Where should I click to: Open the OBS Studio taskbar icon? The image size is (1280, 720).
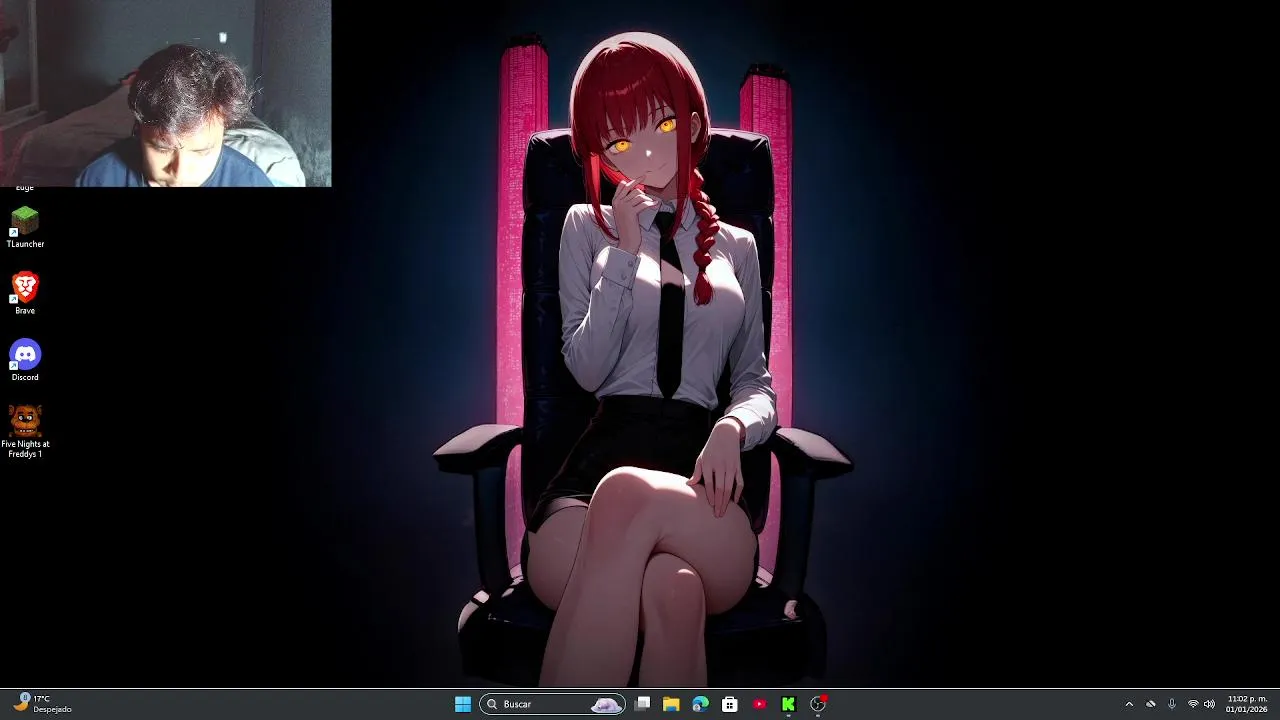click(818, 704)
